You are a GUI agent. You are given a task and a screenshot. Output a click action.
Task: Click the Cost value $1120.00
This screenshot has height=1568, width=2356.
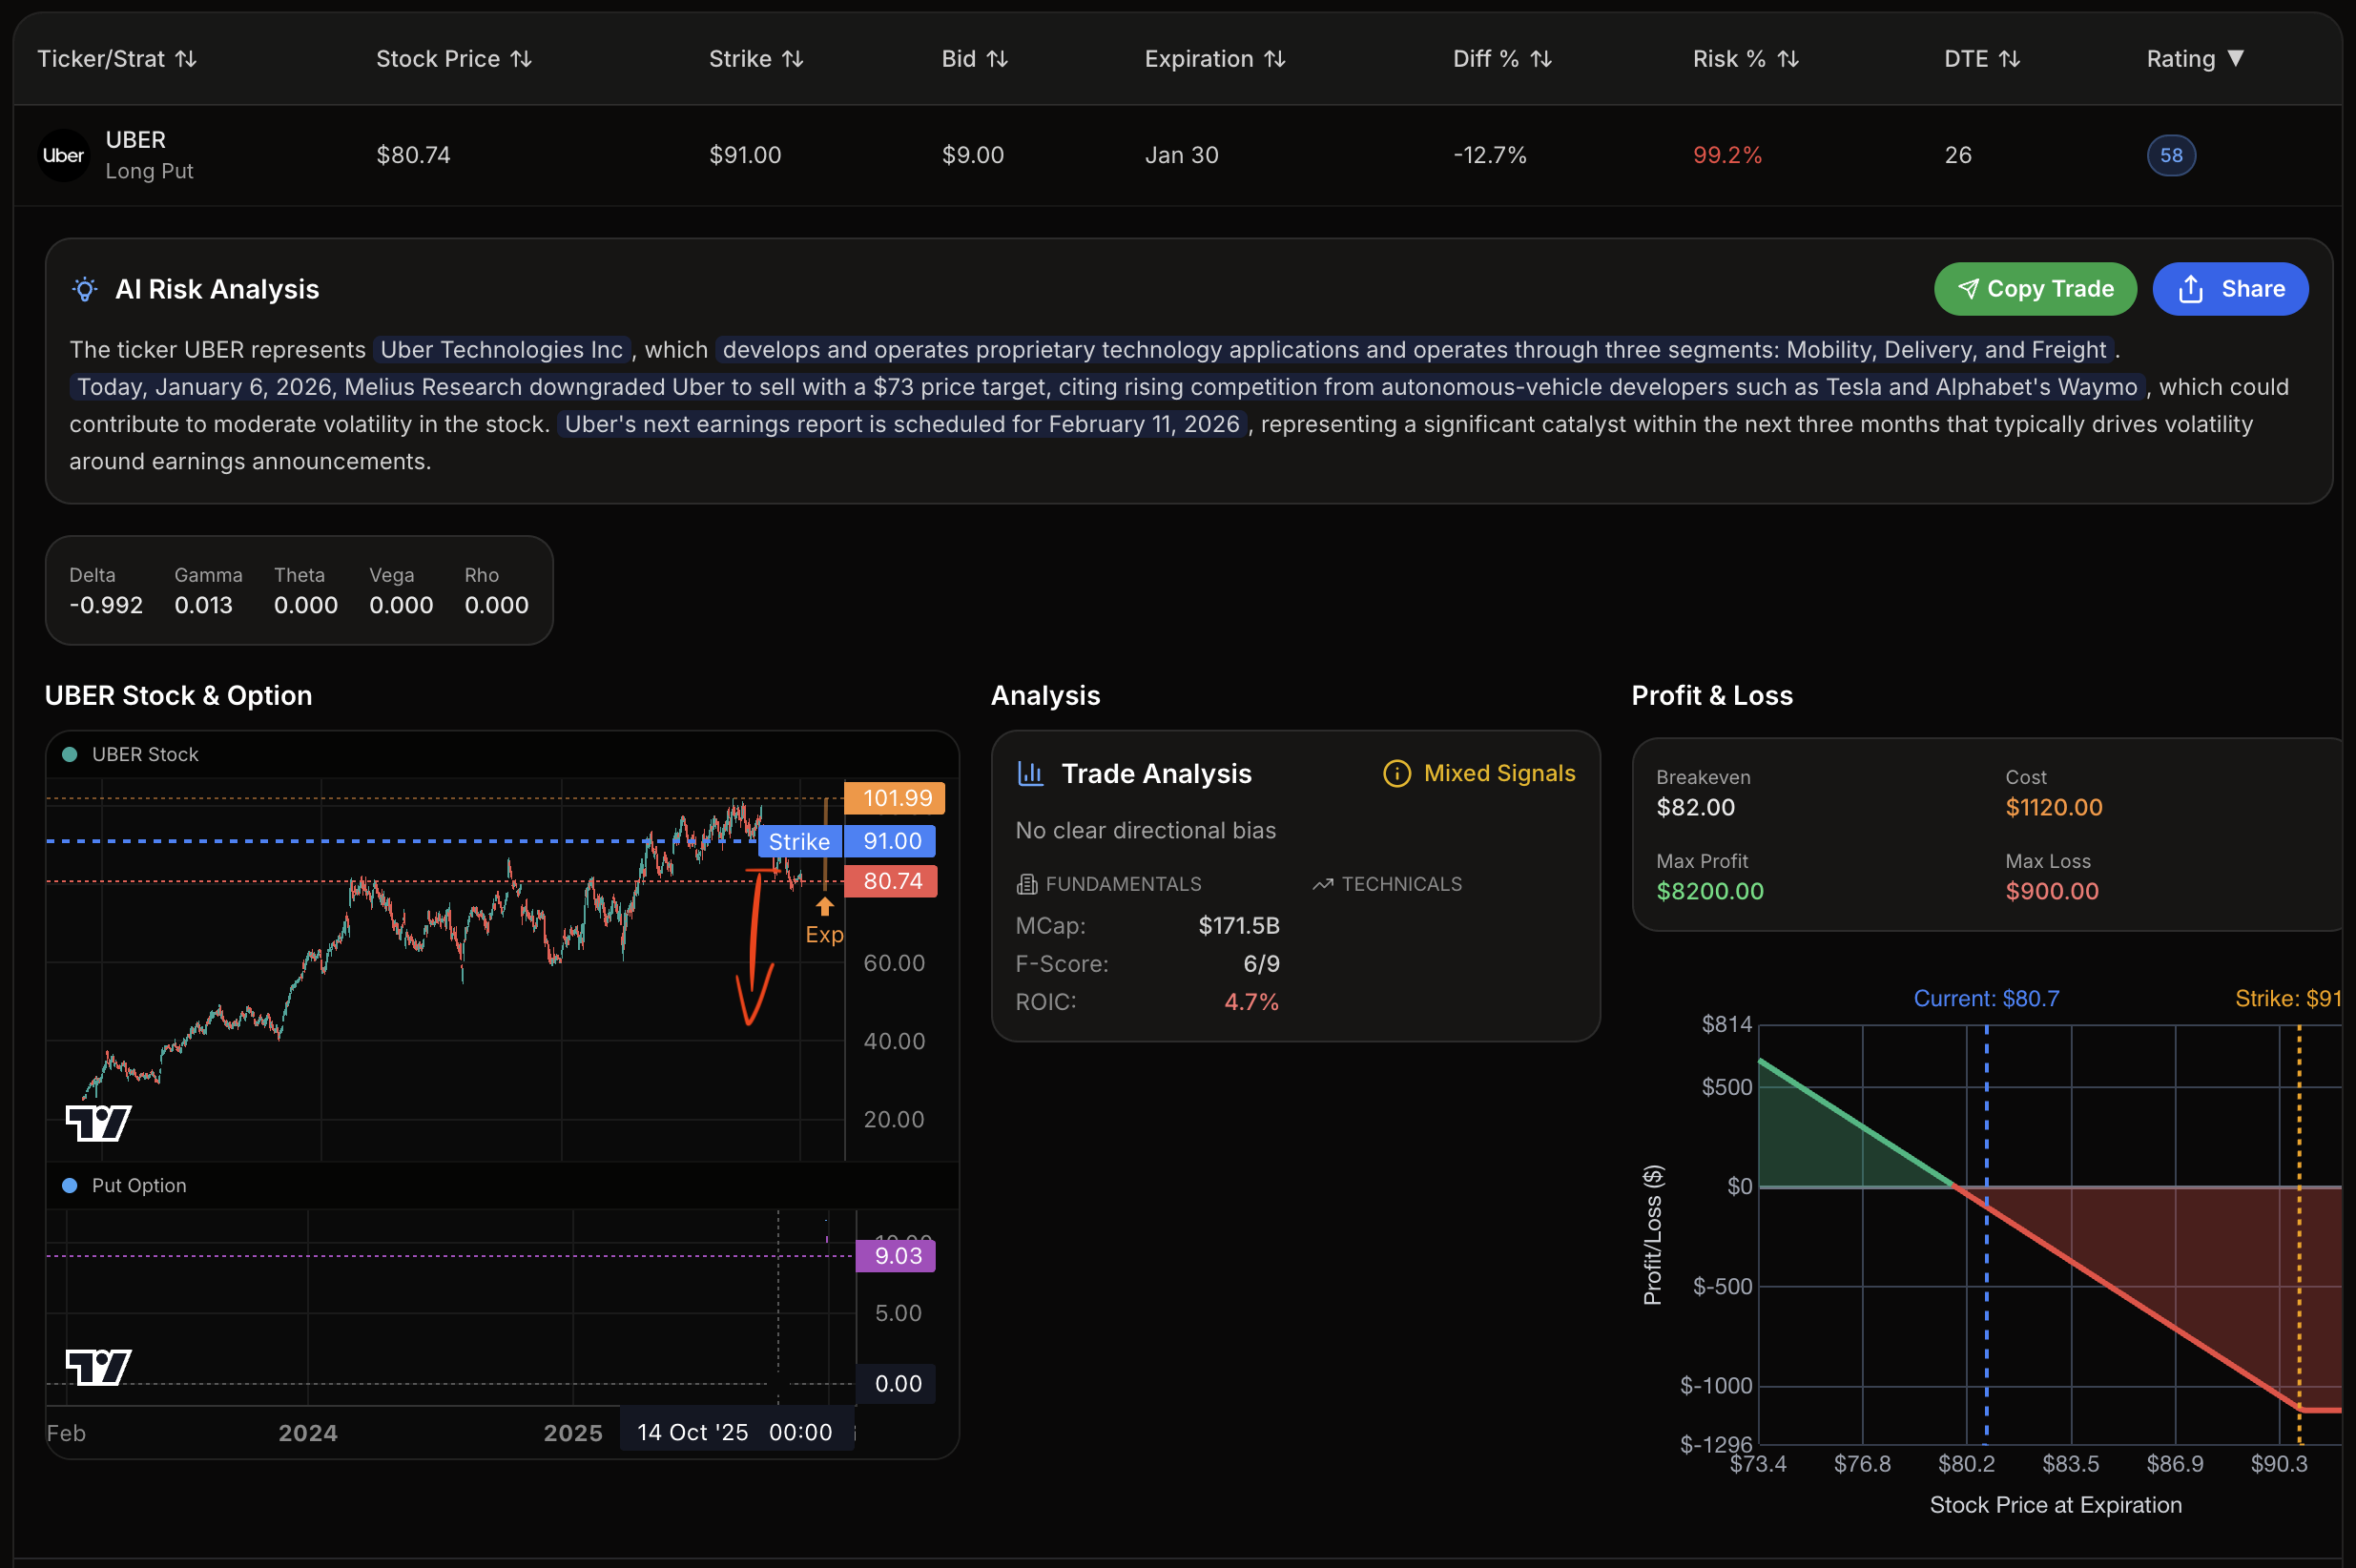coord(2053,807)
